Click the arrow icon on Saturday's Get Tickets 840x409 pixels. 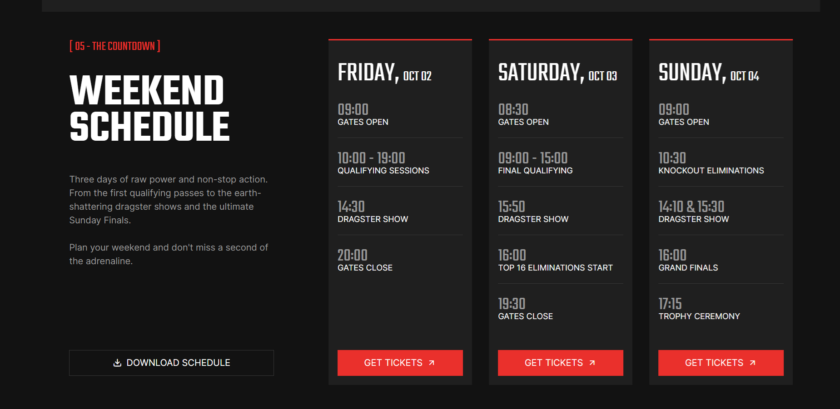coord(592,363)
